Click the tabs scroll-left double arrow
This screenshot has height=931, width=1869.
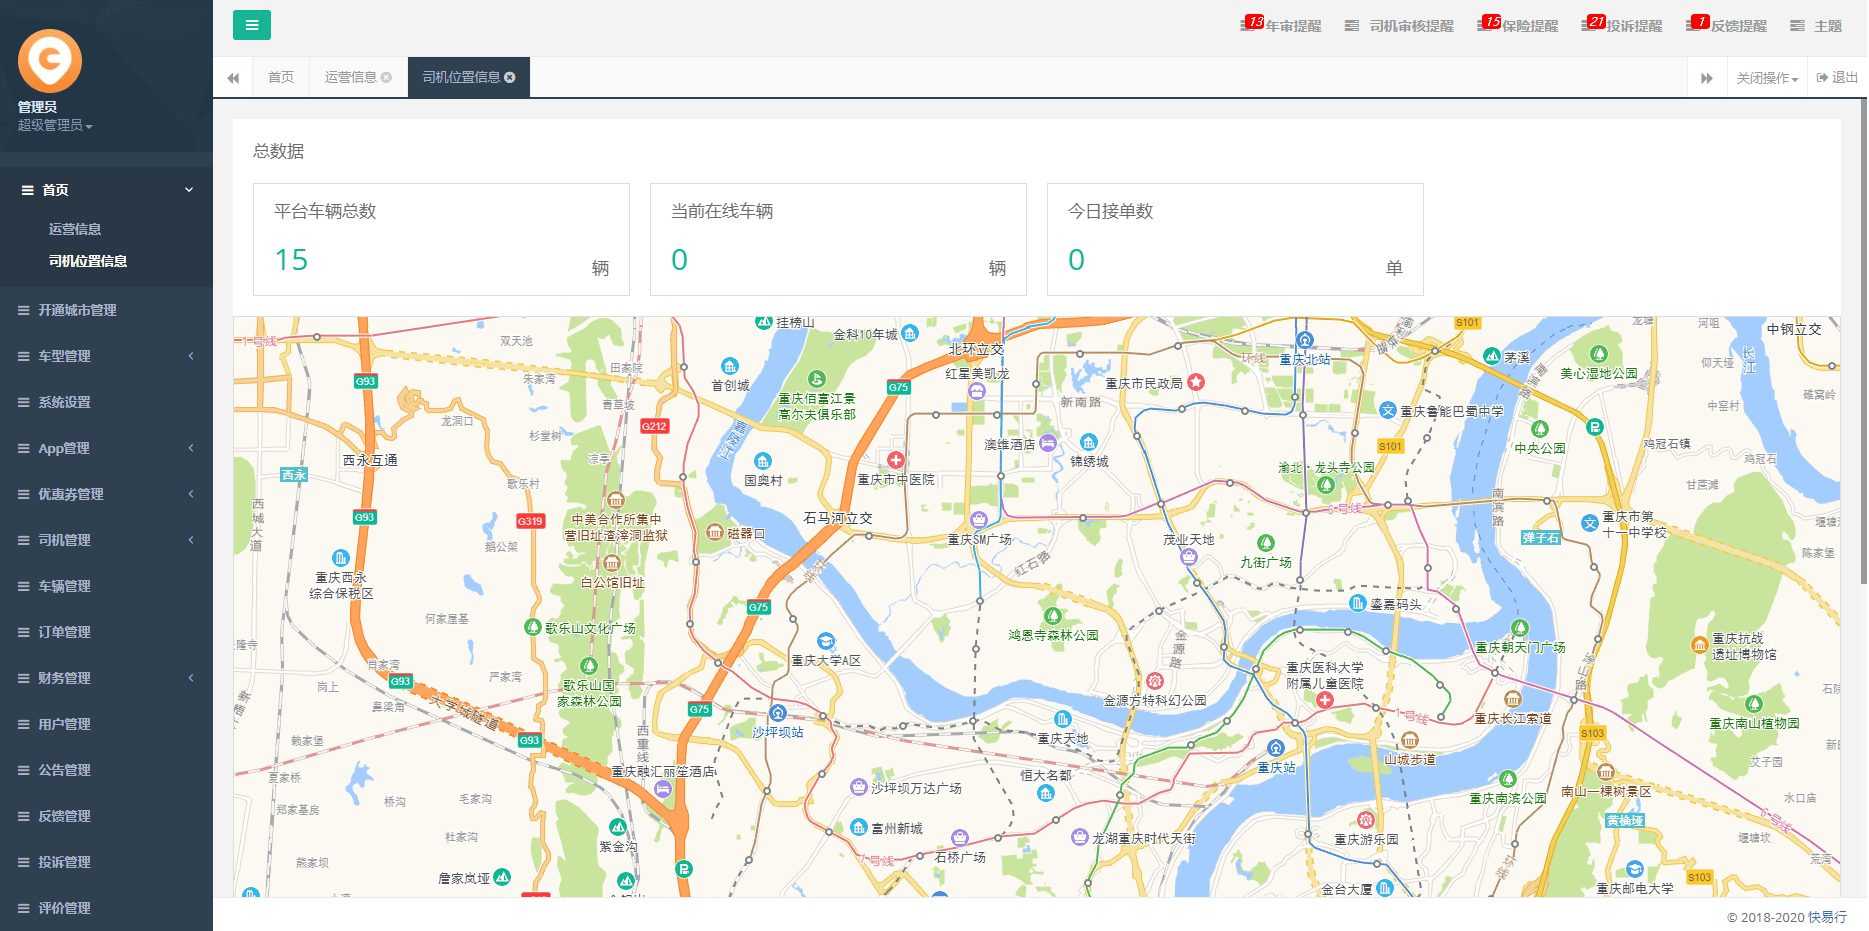pyautogui.click(x=233, y=78)
